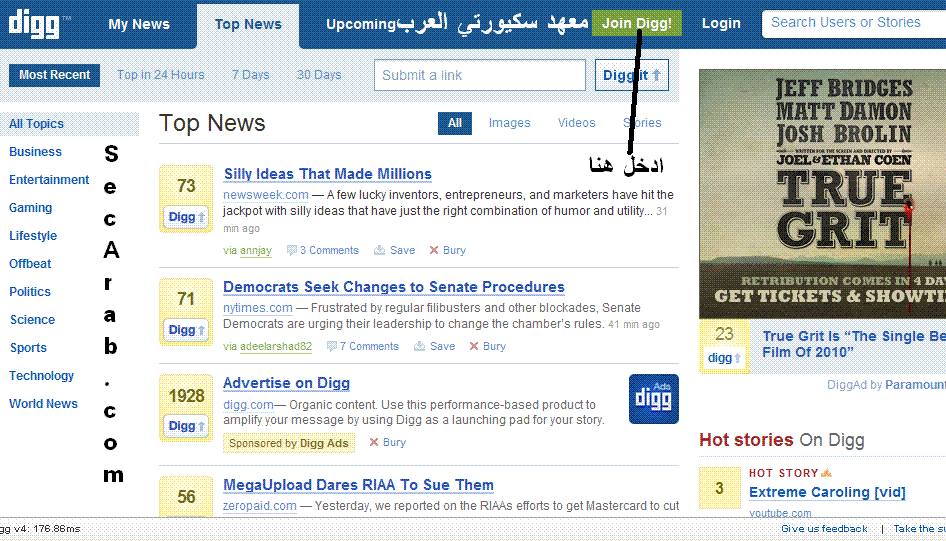Open Advertise on Digg headline
This screenshot has width=946, height=541.
pos(287,383)
